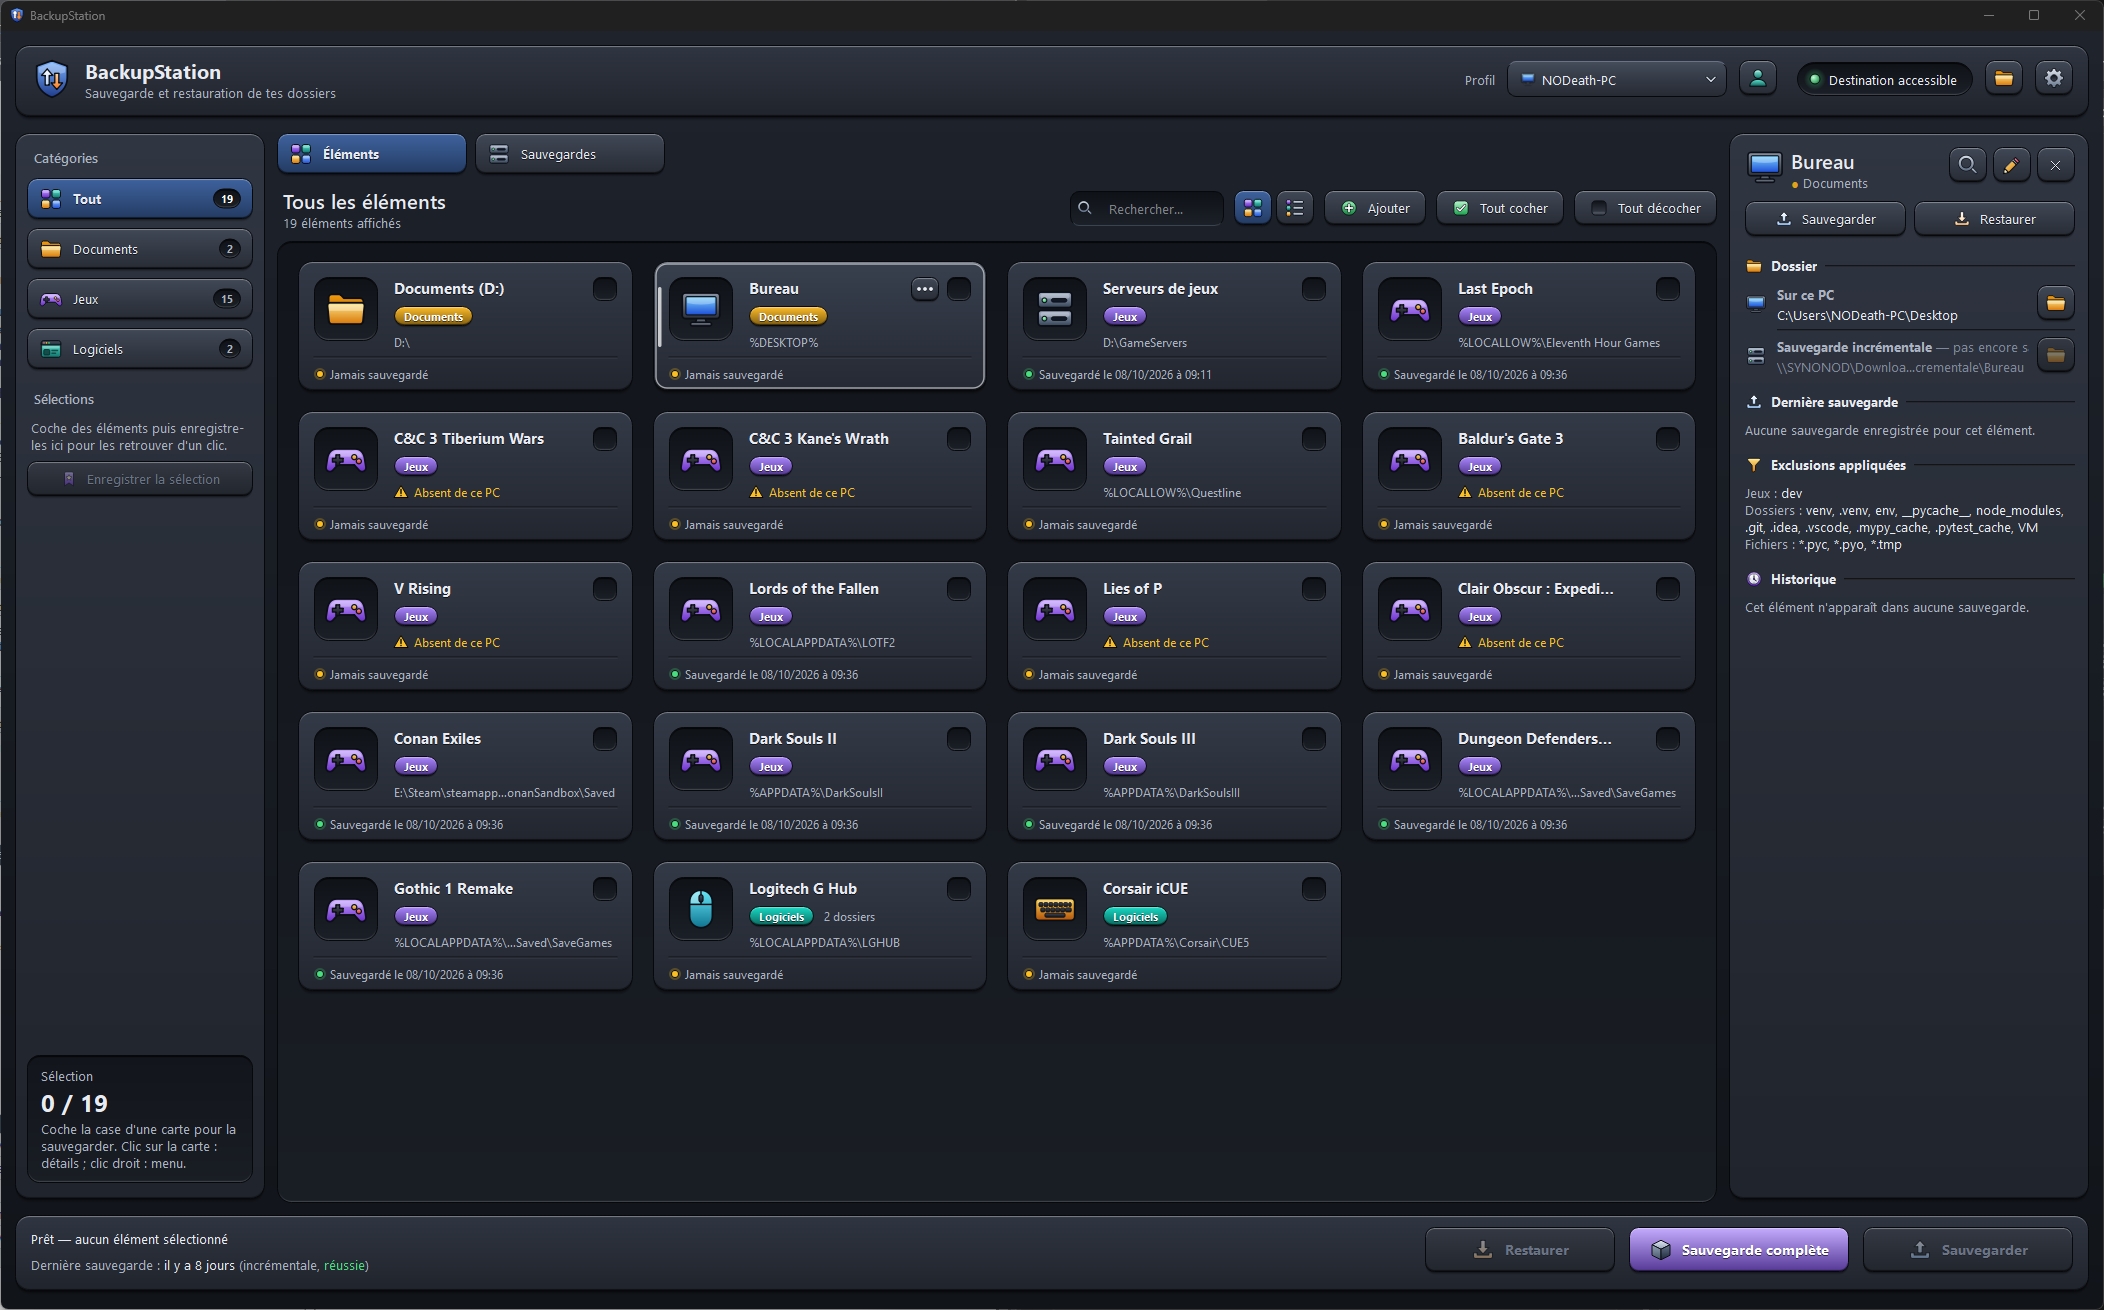Open the Desktop folder path icon

click(x=2055, y=303)
